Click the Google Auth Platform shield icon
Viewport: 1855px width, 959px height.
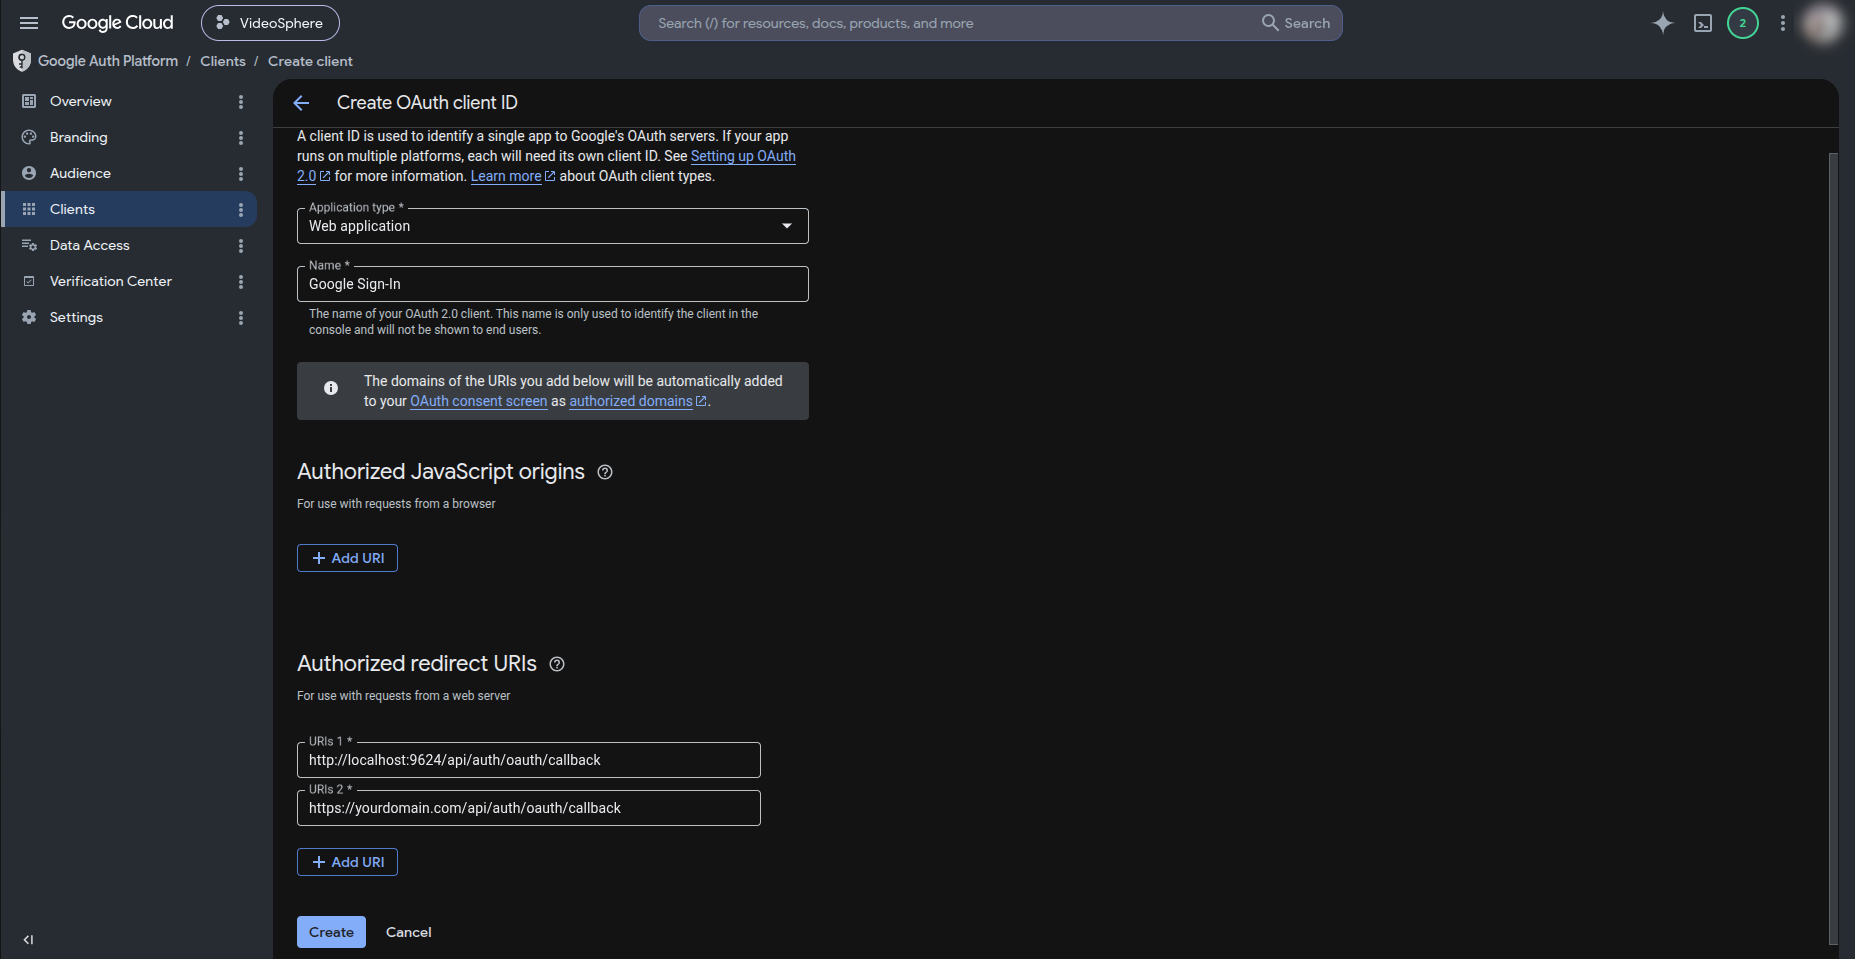point(22,61)
